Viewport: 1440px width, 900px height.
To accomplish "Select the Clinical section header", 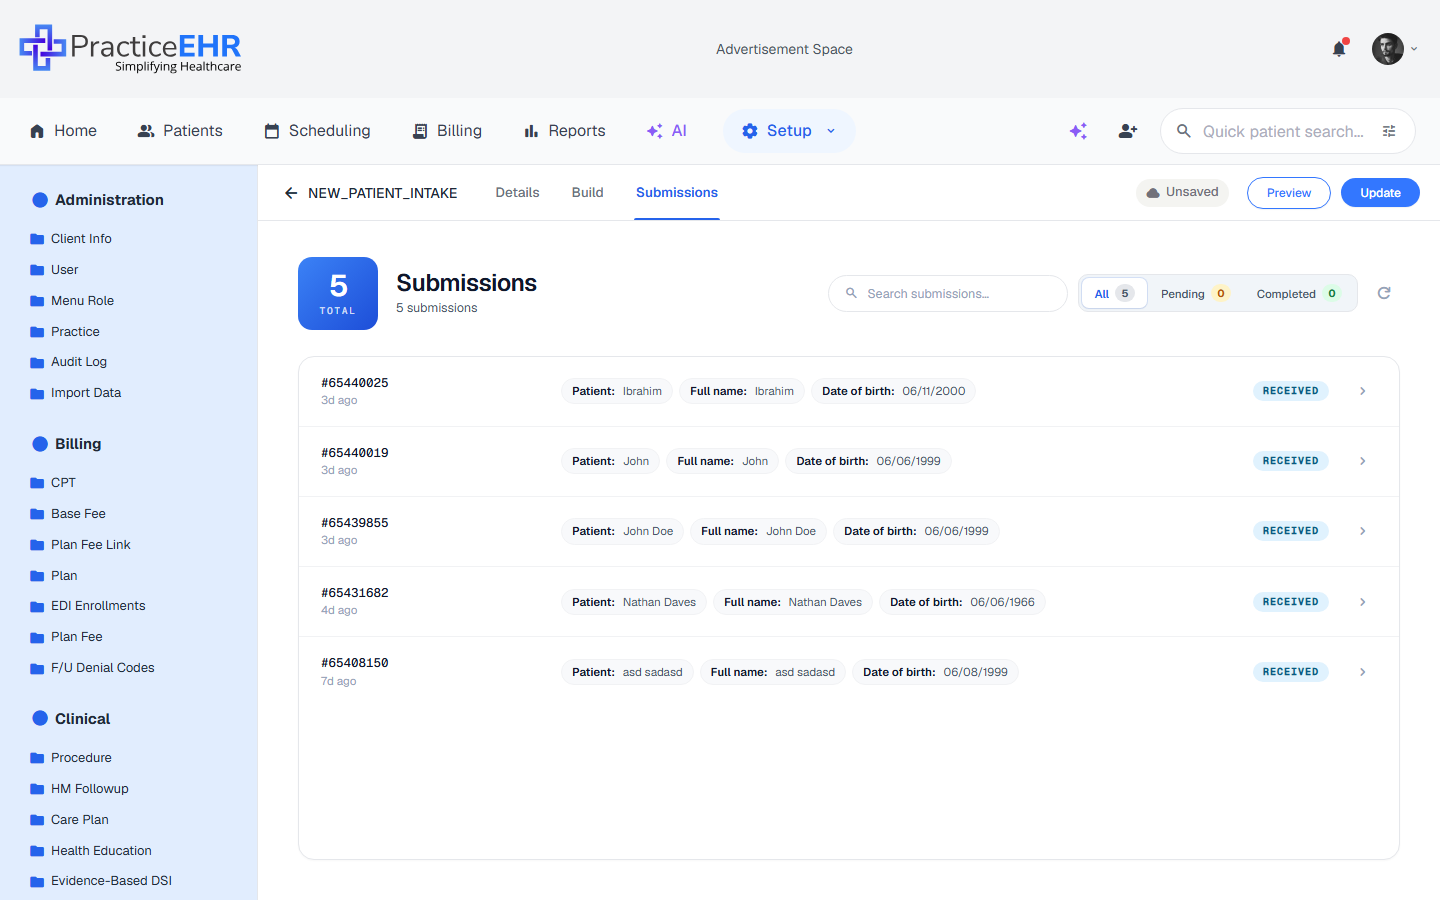I will click(71, 719).
